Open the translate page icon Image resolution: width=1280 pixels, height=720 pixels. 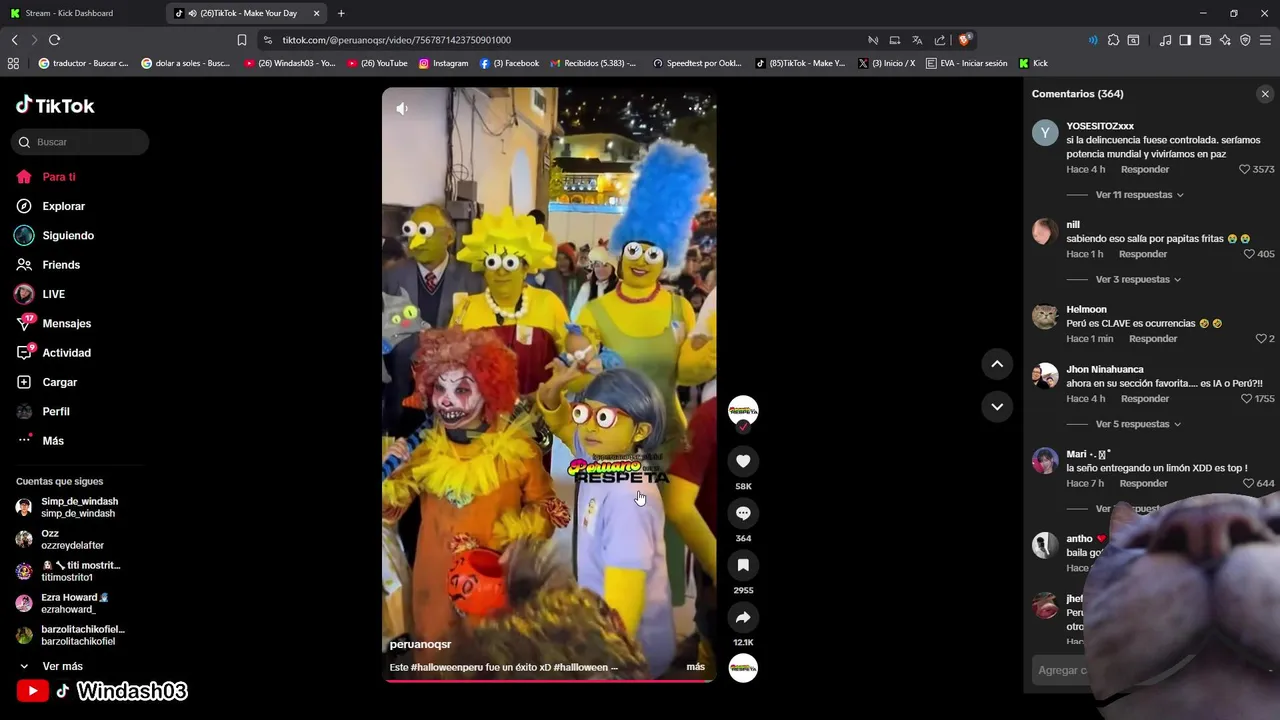click(x=917, y=40)
